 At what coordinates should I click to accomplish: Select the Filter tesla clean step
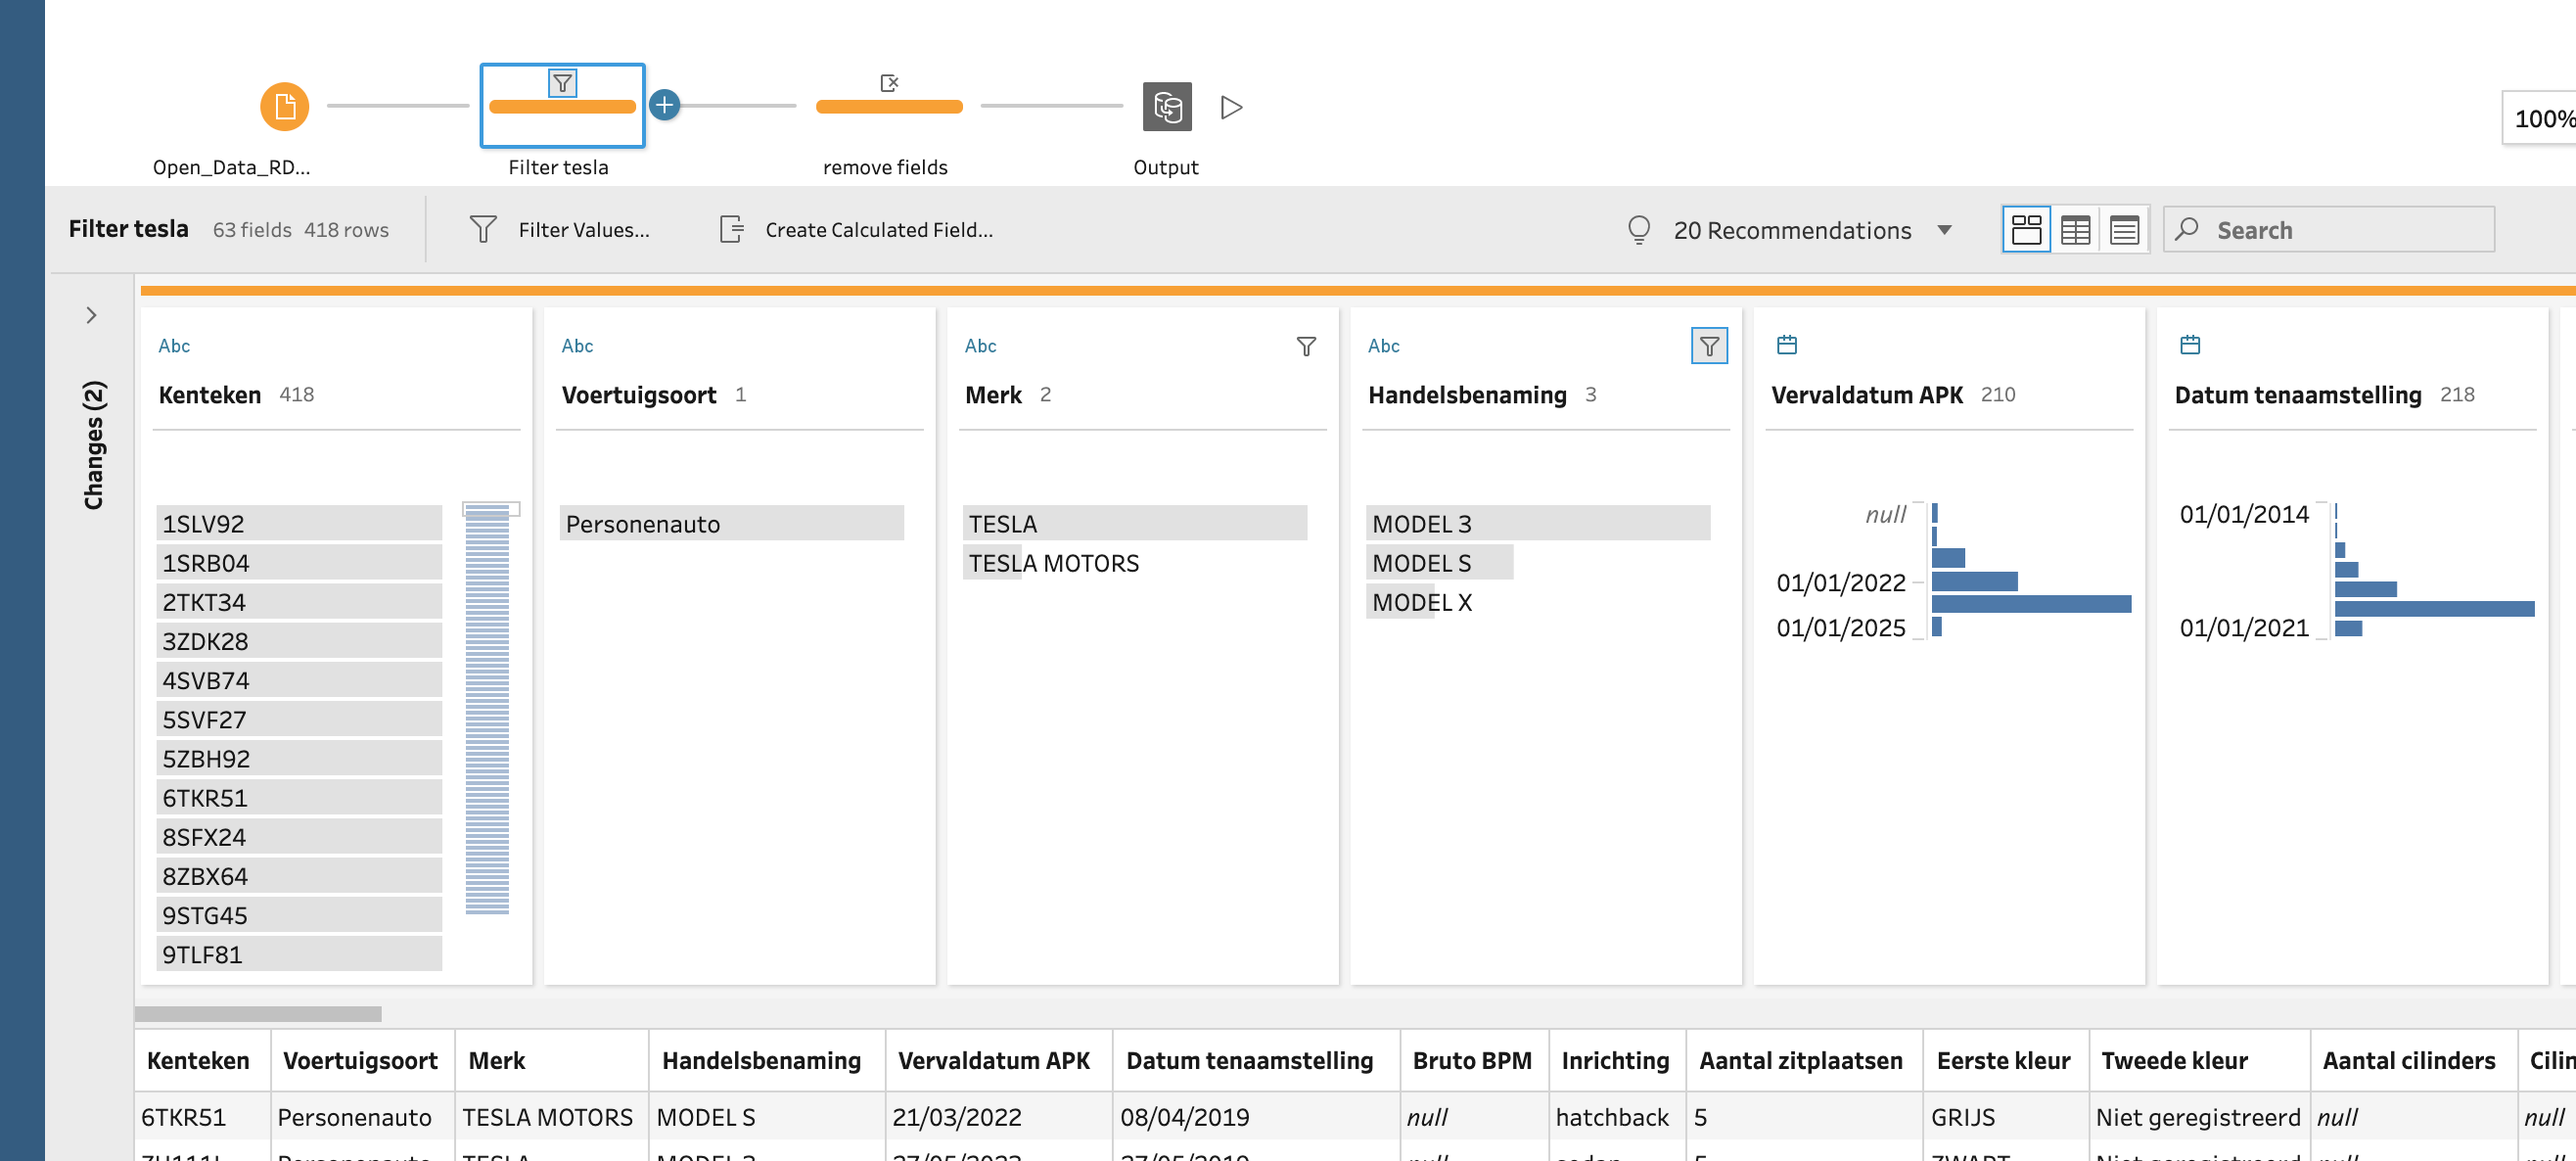click(x=562, y=106)
